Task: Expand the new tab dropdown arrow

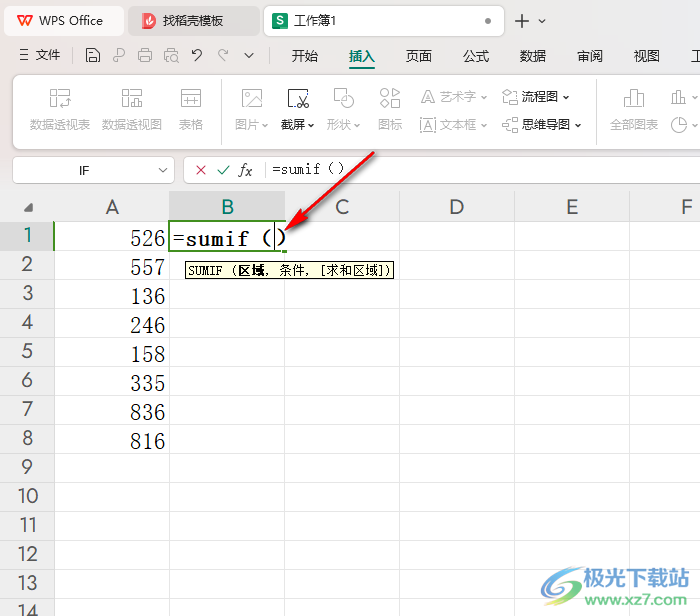Action: coord(542,21)
